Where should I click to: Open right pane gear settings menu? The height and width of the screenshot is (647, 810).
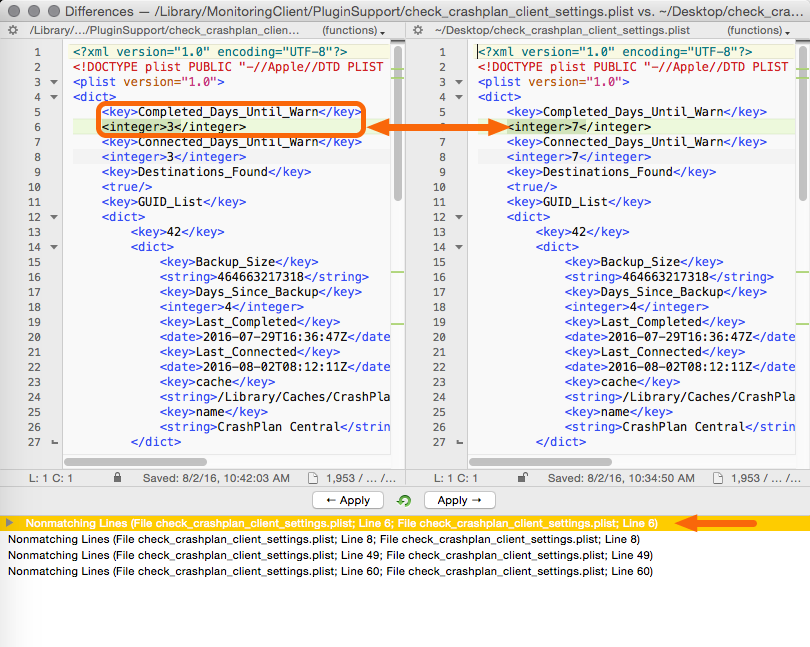click(418, 30)
